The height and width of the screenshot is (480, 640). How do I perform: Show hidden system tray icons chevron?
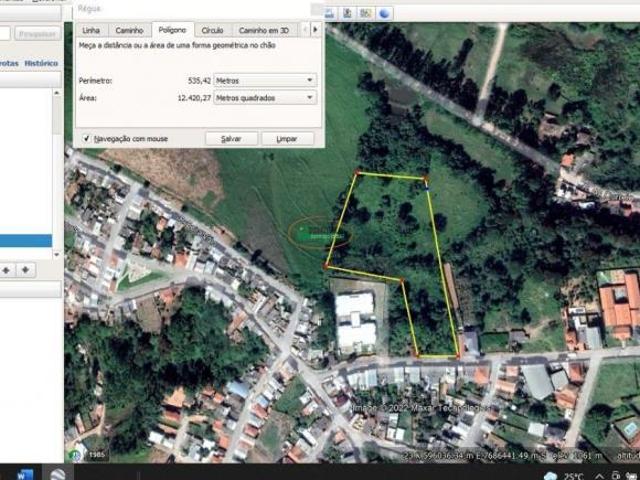[x=599, y=476]
